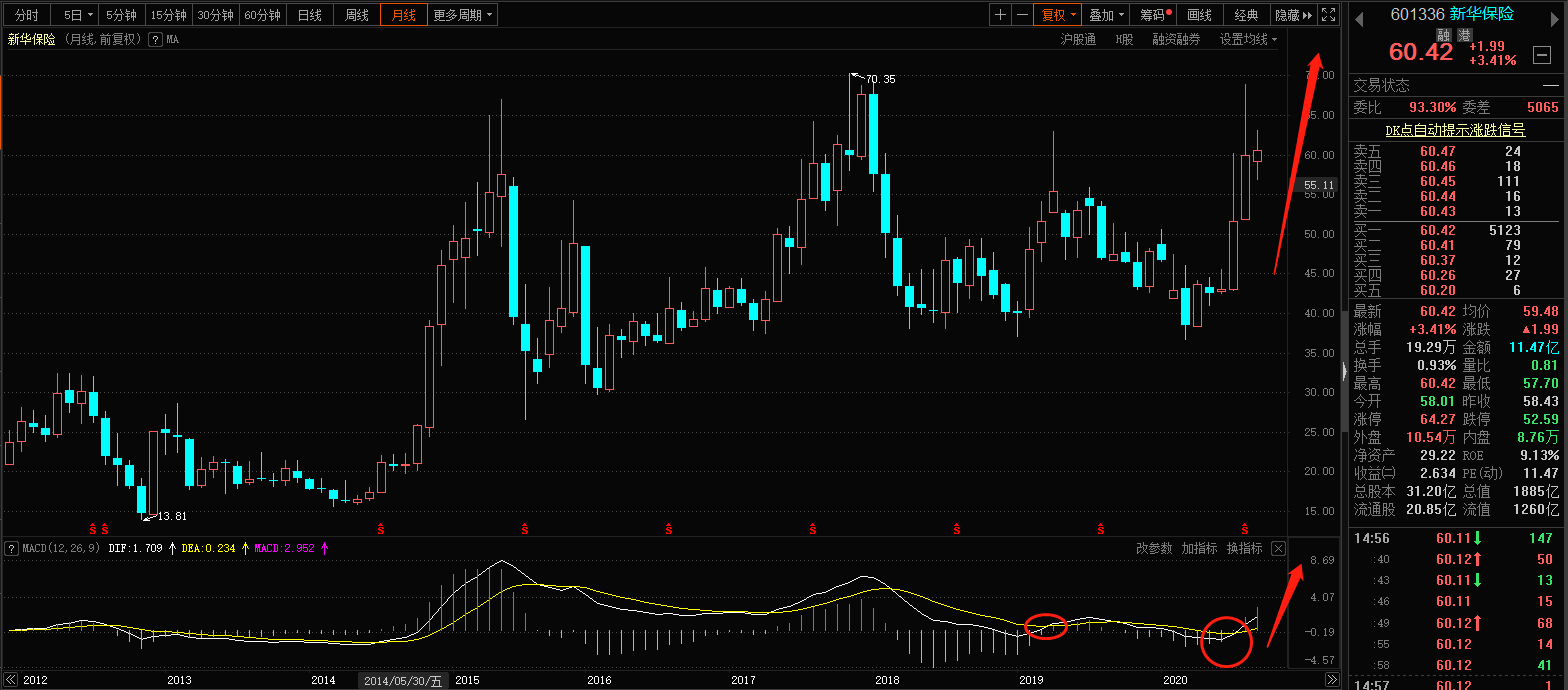Switch to the 日线 period tab
This screenshot has height=690, width=1568.
pos(310,15)
